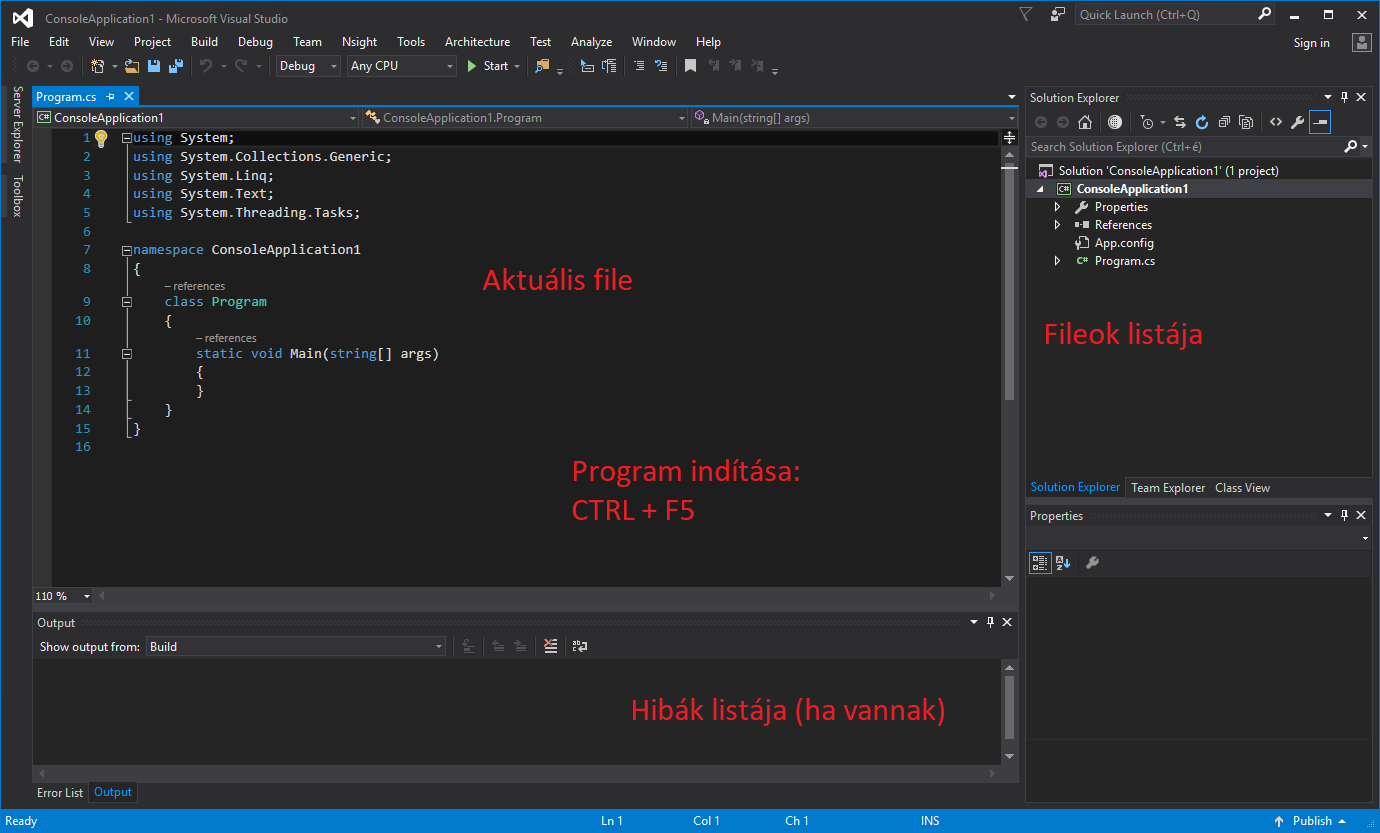Toggle the pin on Program.cs tab
The image size is (1380, 833).
pyautogui.click(x=111, y=97)
